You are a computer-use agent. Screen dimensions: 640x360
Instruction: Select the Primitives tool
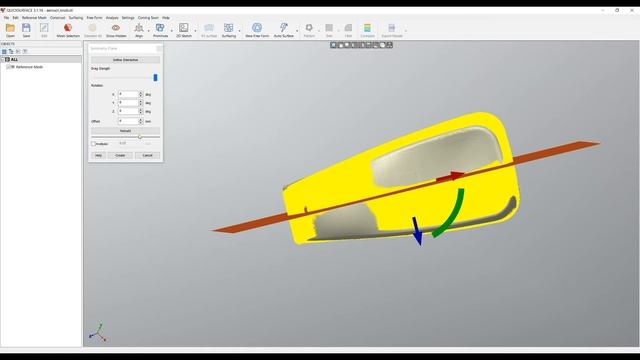[x=160, y=28]
